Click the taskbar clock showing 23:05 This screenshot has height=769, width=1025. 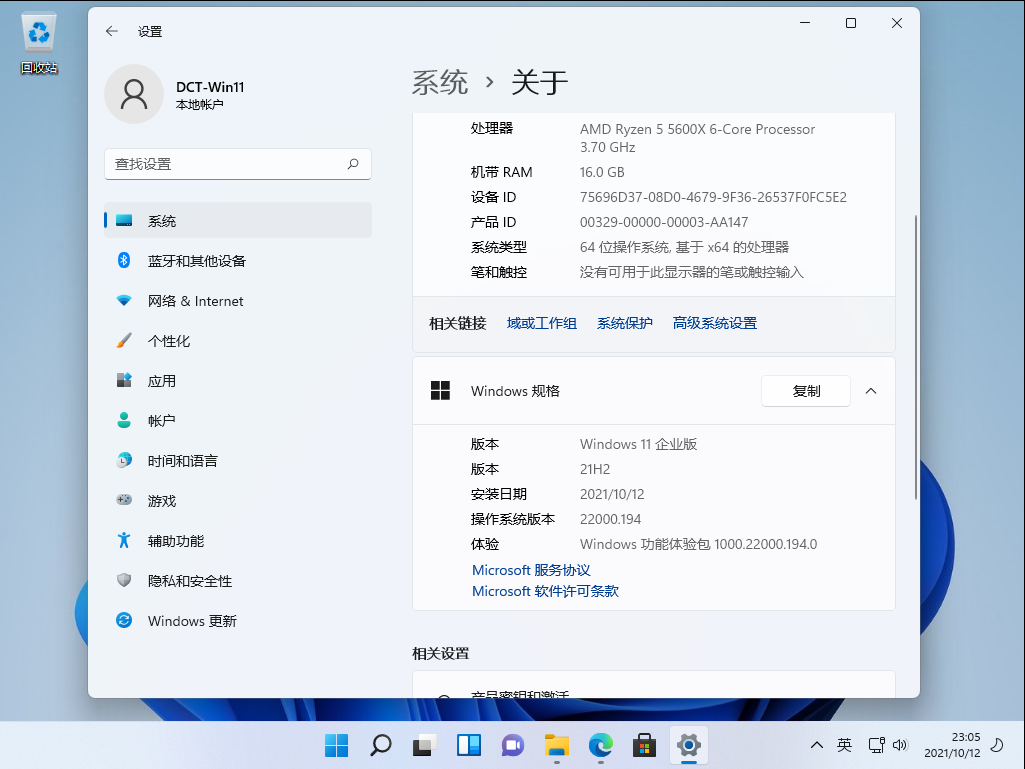[x=952, y=745]
